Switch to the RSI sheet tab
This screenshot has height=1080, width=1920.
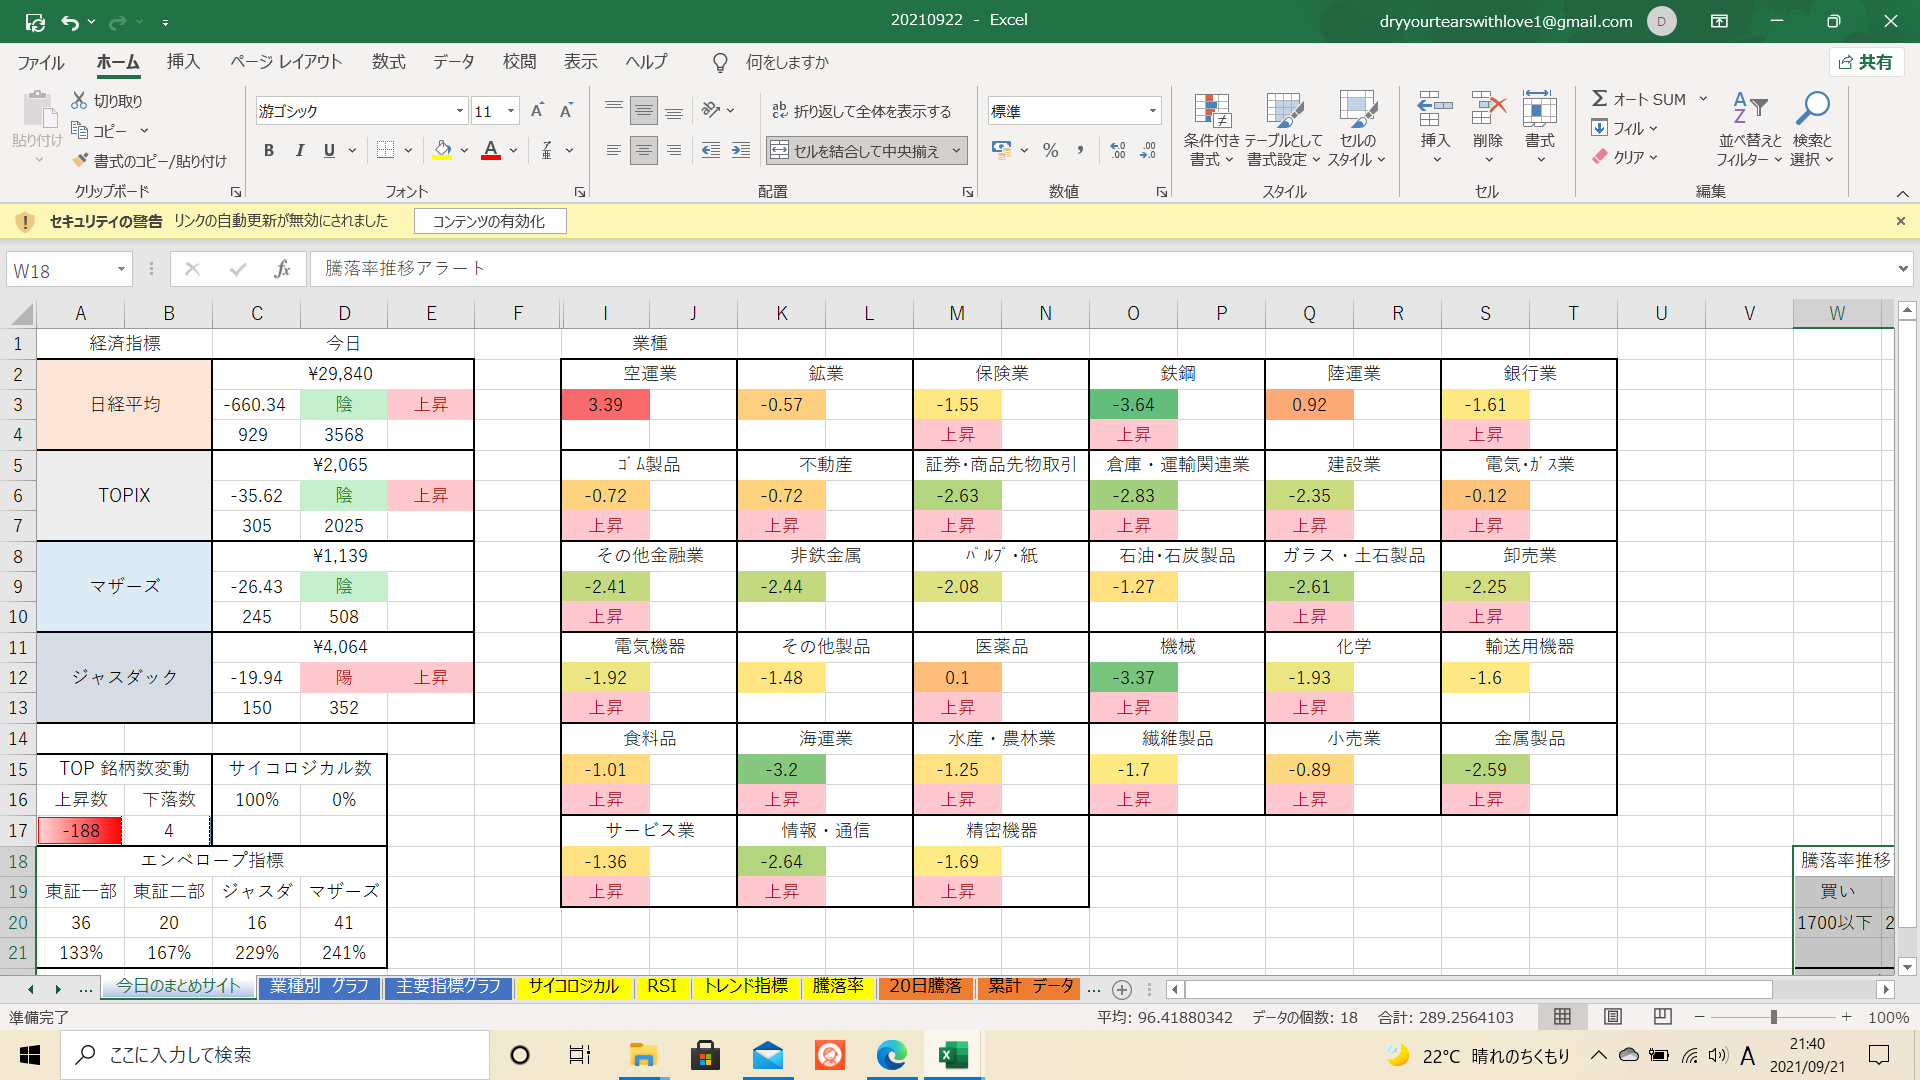tap(661, 986)
